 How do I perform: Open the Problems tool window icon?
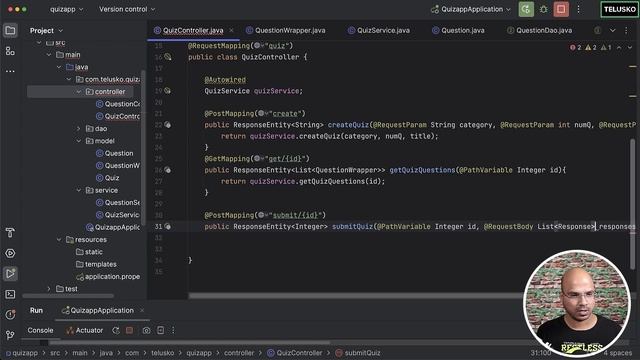tap(10, 315)
